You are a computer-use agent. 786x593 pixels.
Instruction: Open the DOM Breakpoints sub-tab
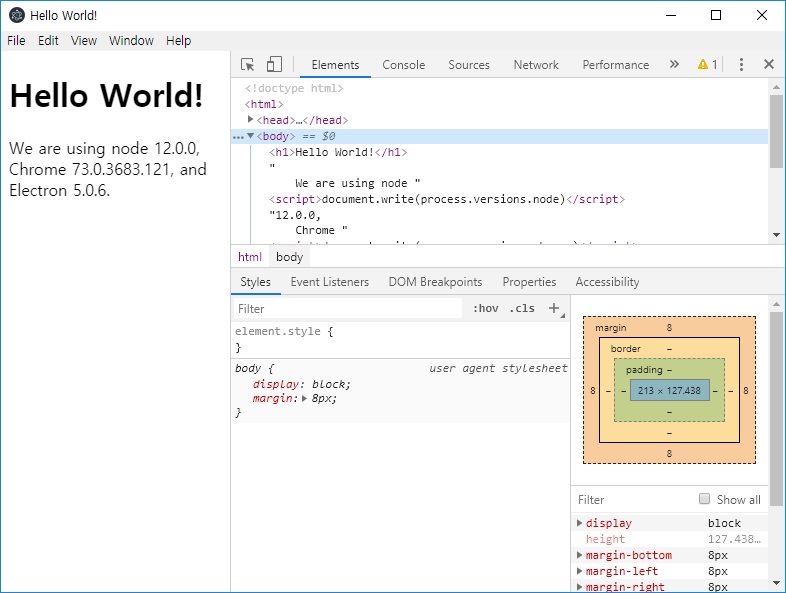435,282
